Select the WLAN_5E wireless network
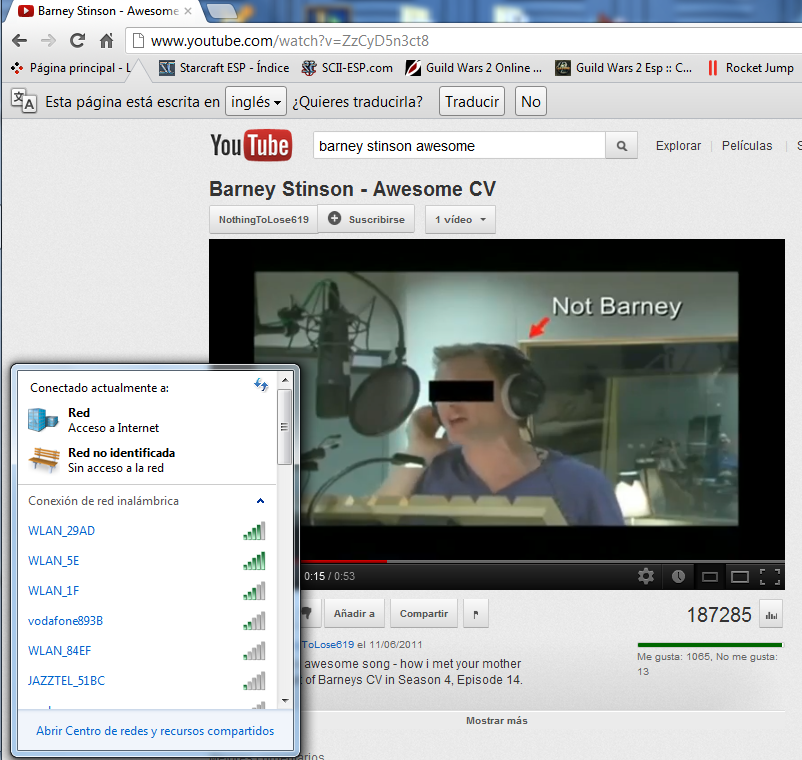 point(147,561)
